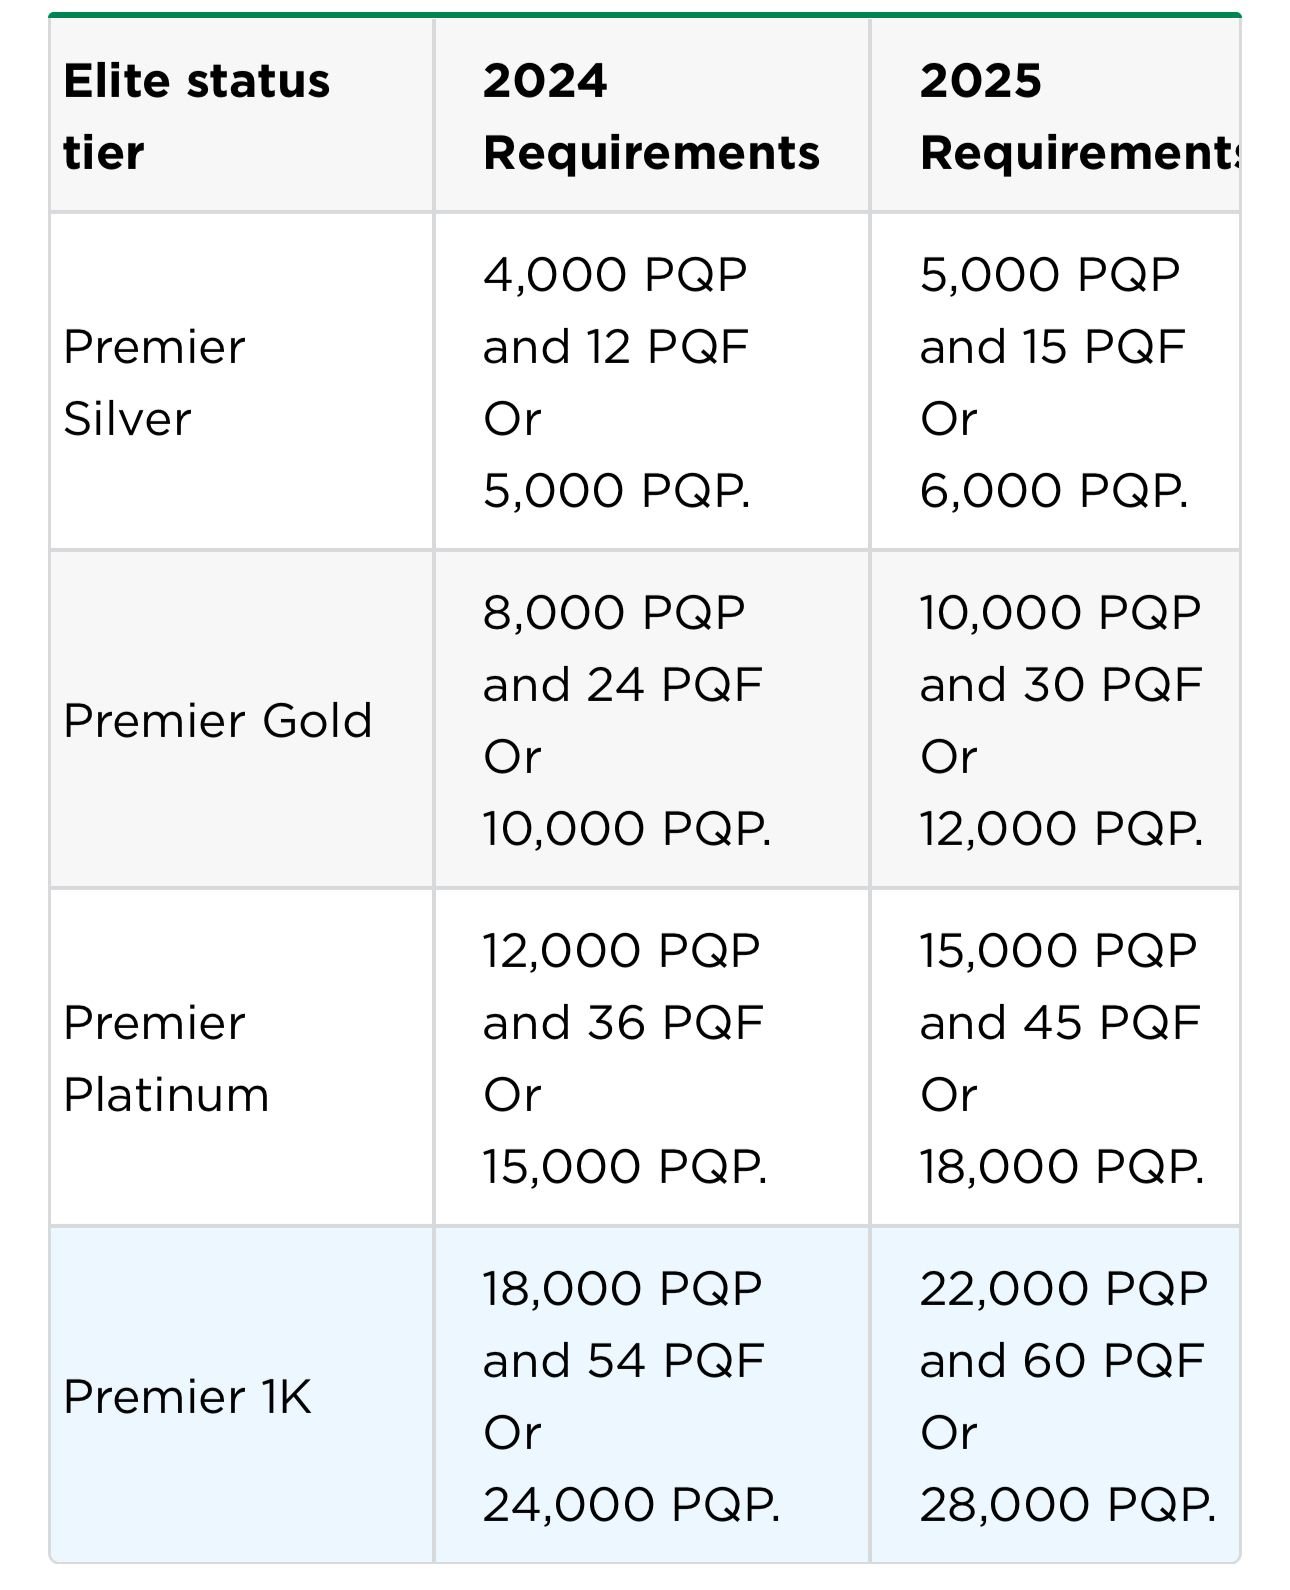
Task: Select the Premier Gold row label
Action: click(217, 720)
